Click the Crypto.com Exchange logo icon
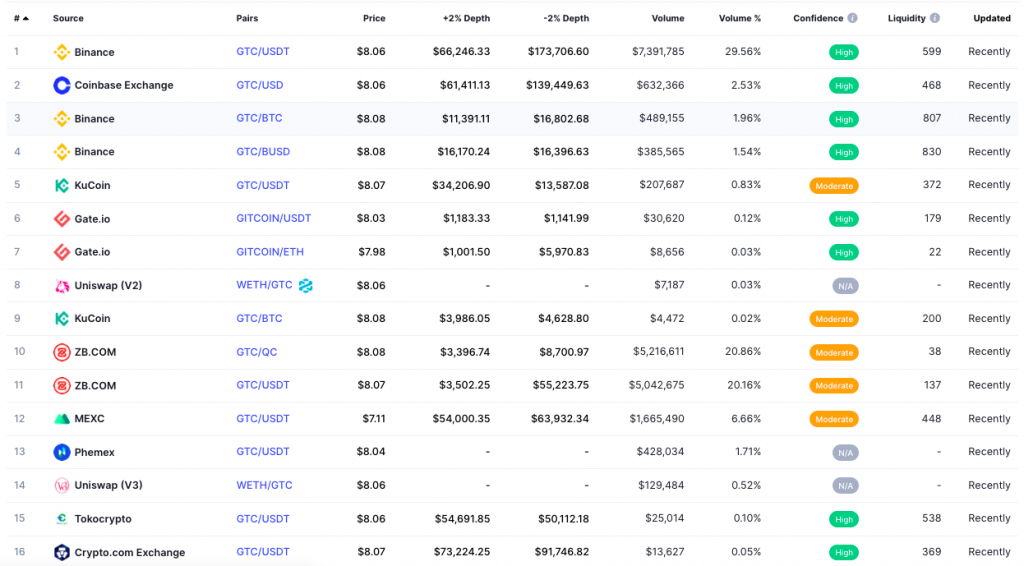Screen dimensions: 1024x566 pyautogui.click(x=61, y=552)
